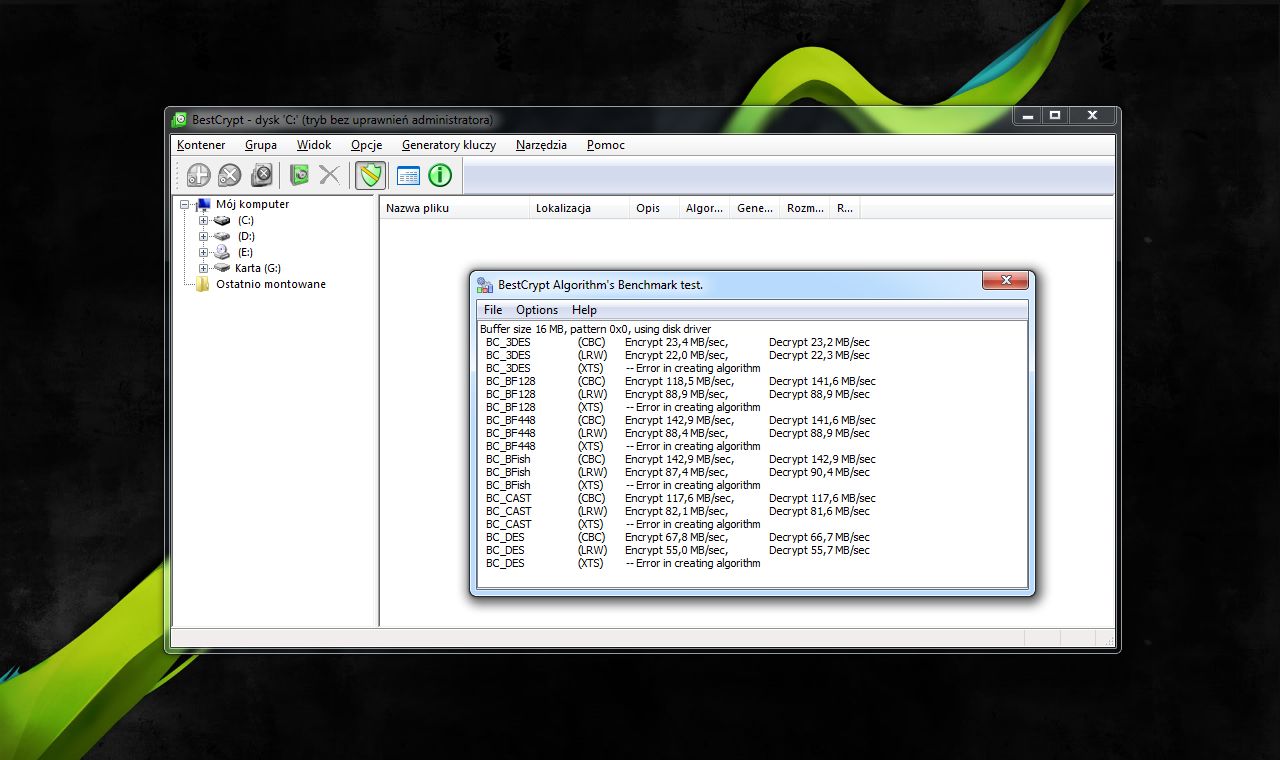1280x760 pixels.
Task: Open the Pomoc menu
Action: pos(606,145)
